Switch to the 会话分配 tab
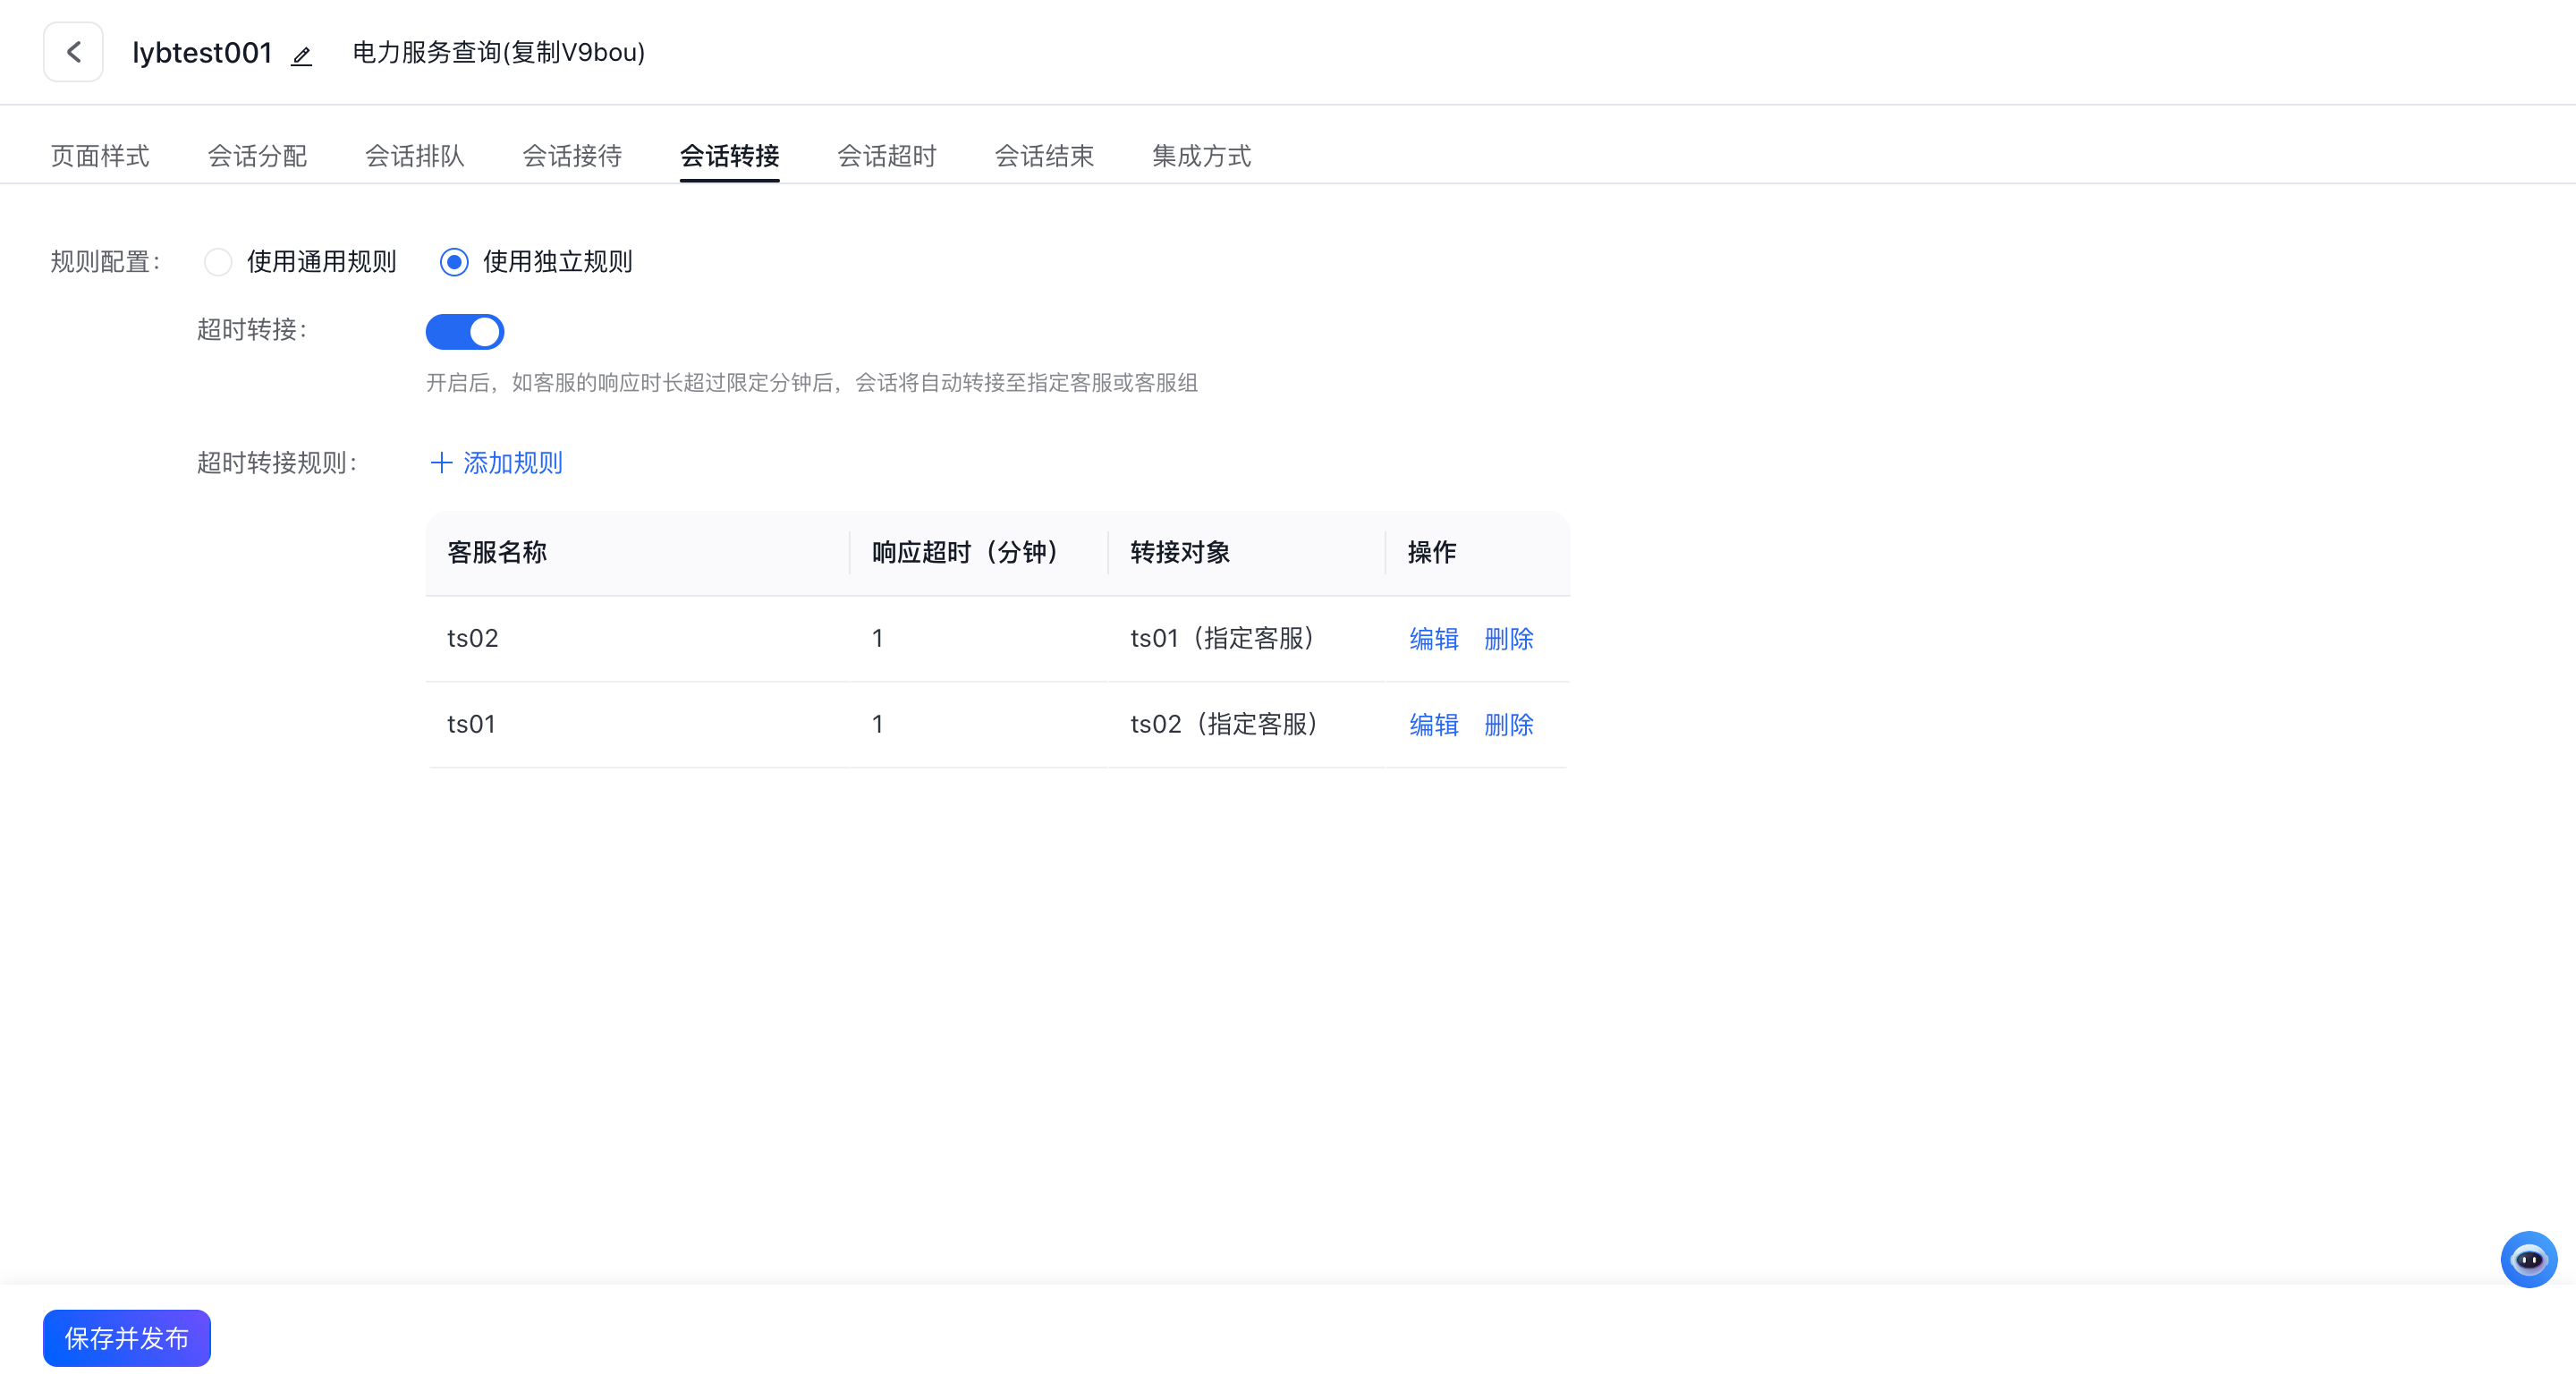 pyautogui.click(x=256, y=155)
